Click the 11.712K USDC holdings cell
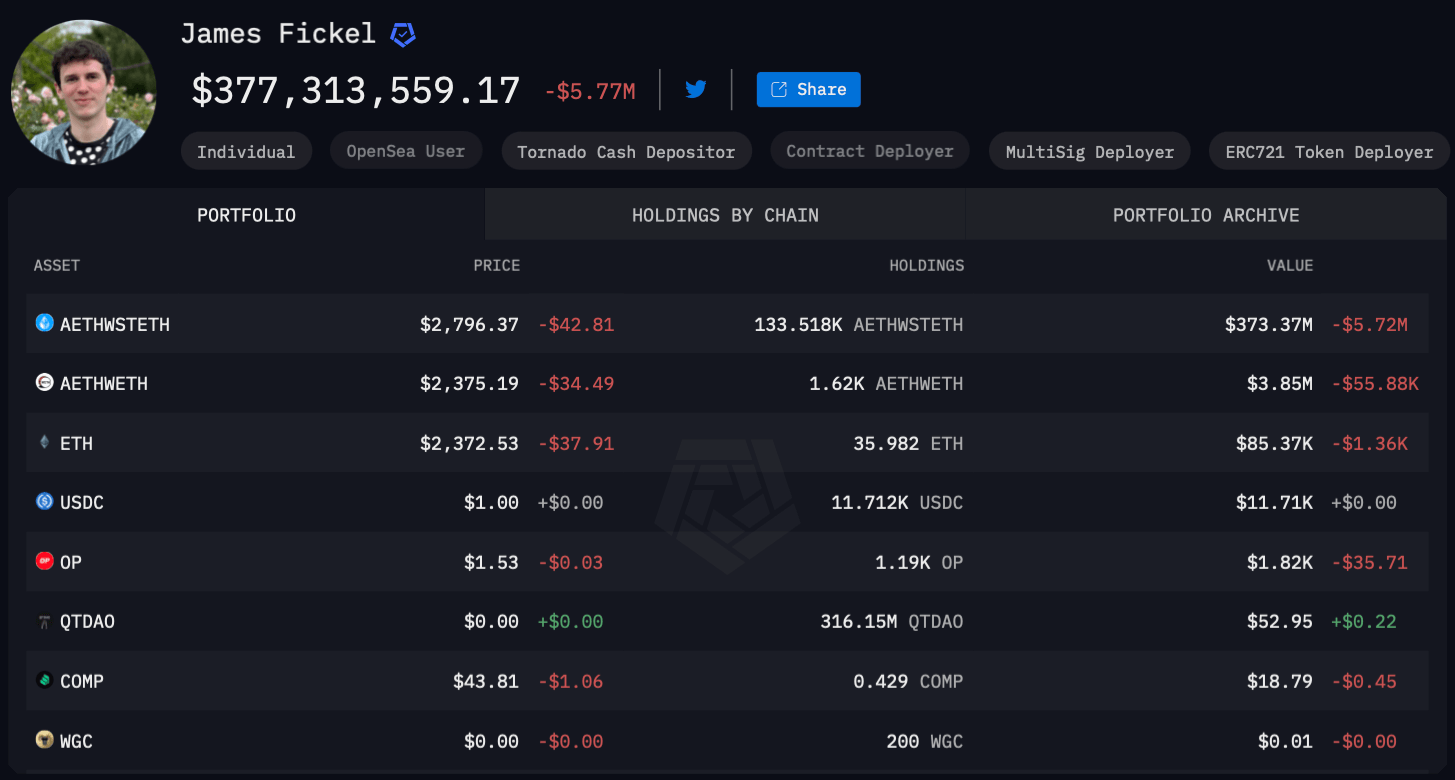1455x780 pixels. (x=898, y=502)
